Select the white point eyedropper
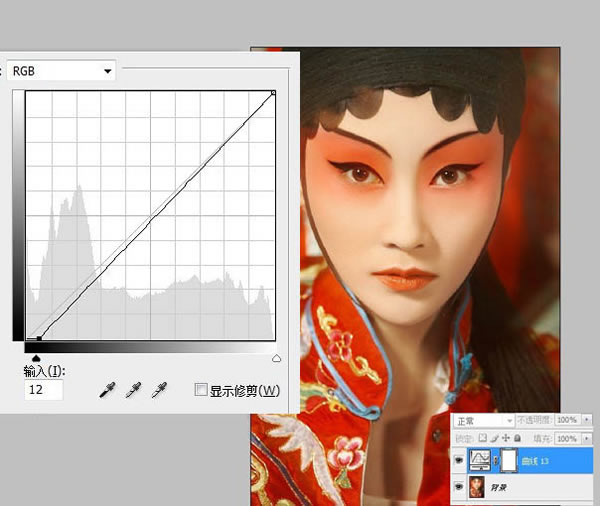 (x=159, y=390)
